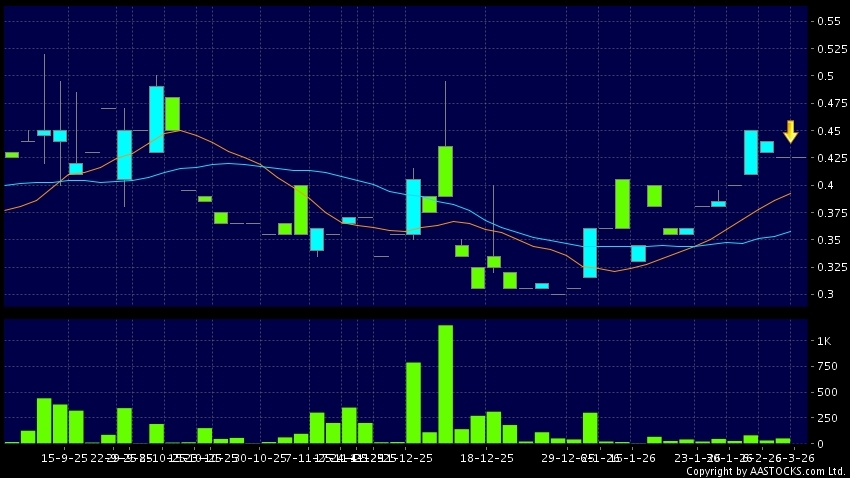The width and height of the screenshot is (850, 478).
Task: Select the tallest green volume bar
Action: point(445,384)
